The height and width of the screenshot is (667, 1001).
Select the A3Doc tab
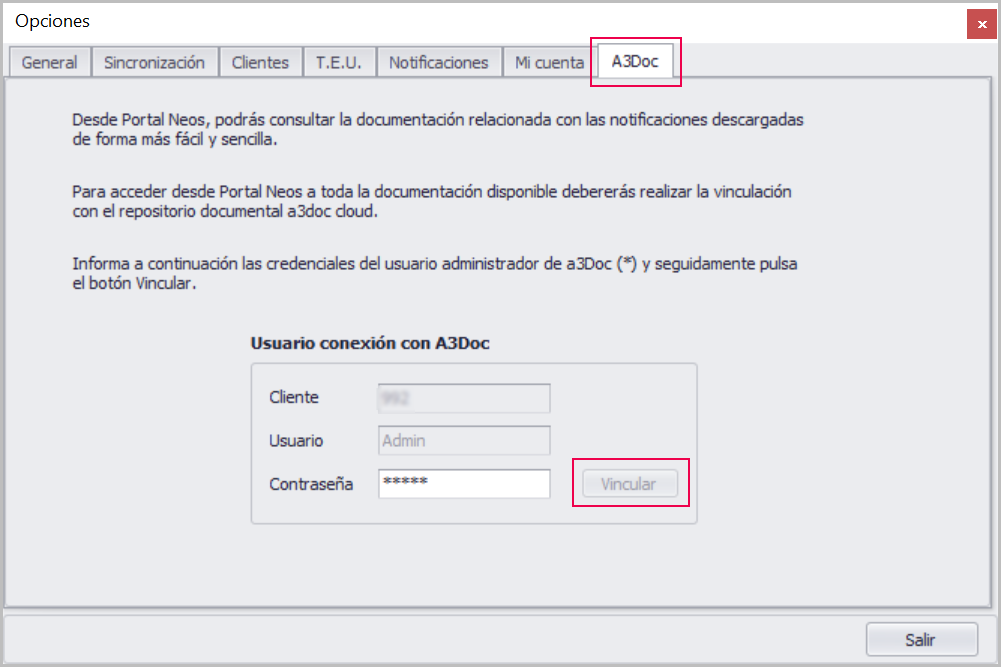(x=635, y=61)
